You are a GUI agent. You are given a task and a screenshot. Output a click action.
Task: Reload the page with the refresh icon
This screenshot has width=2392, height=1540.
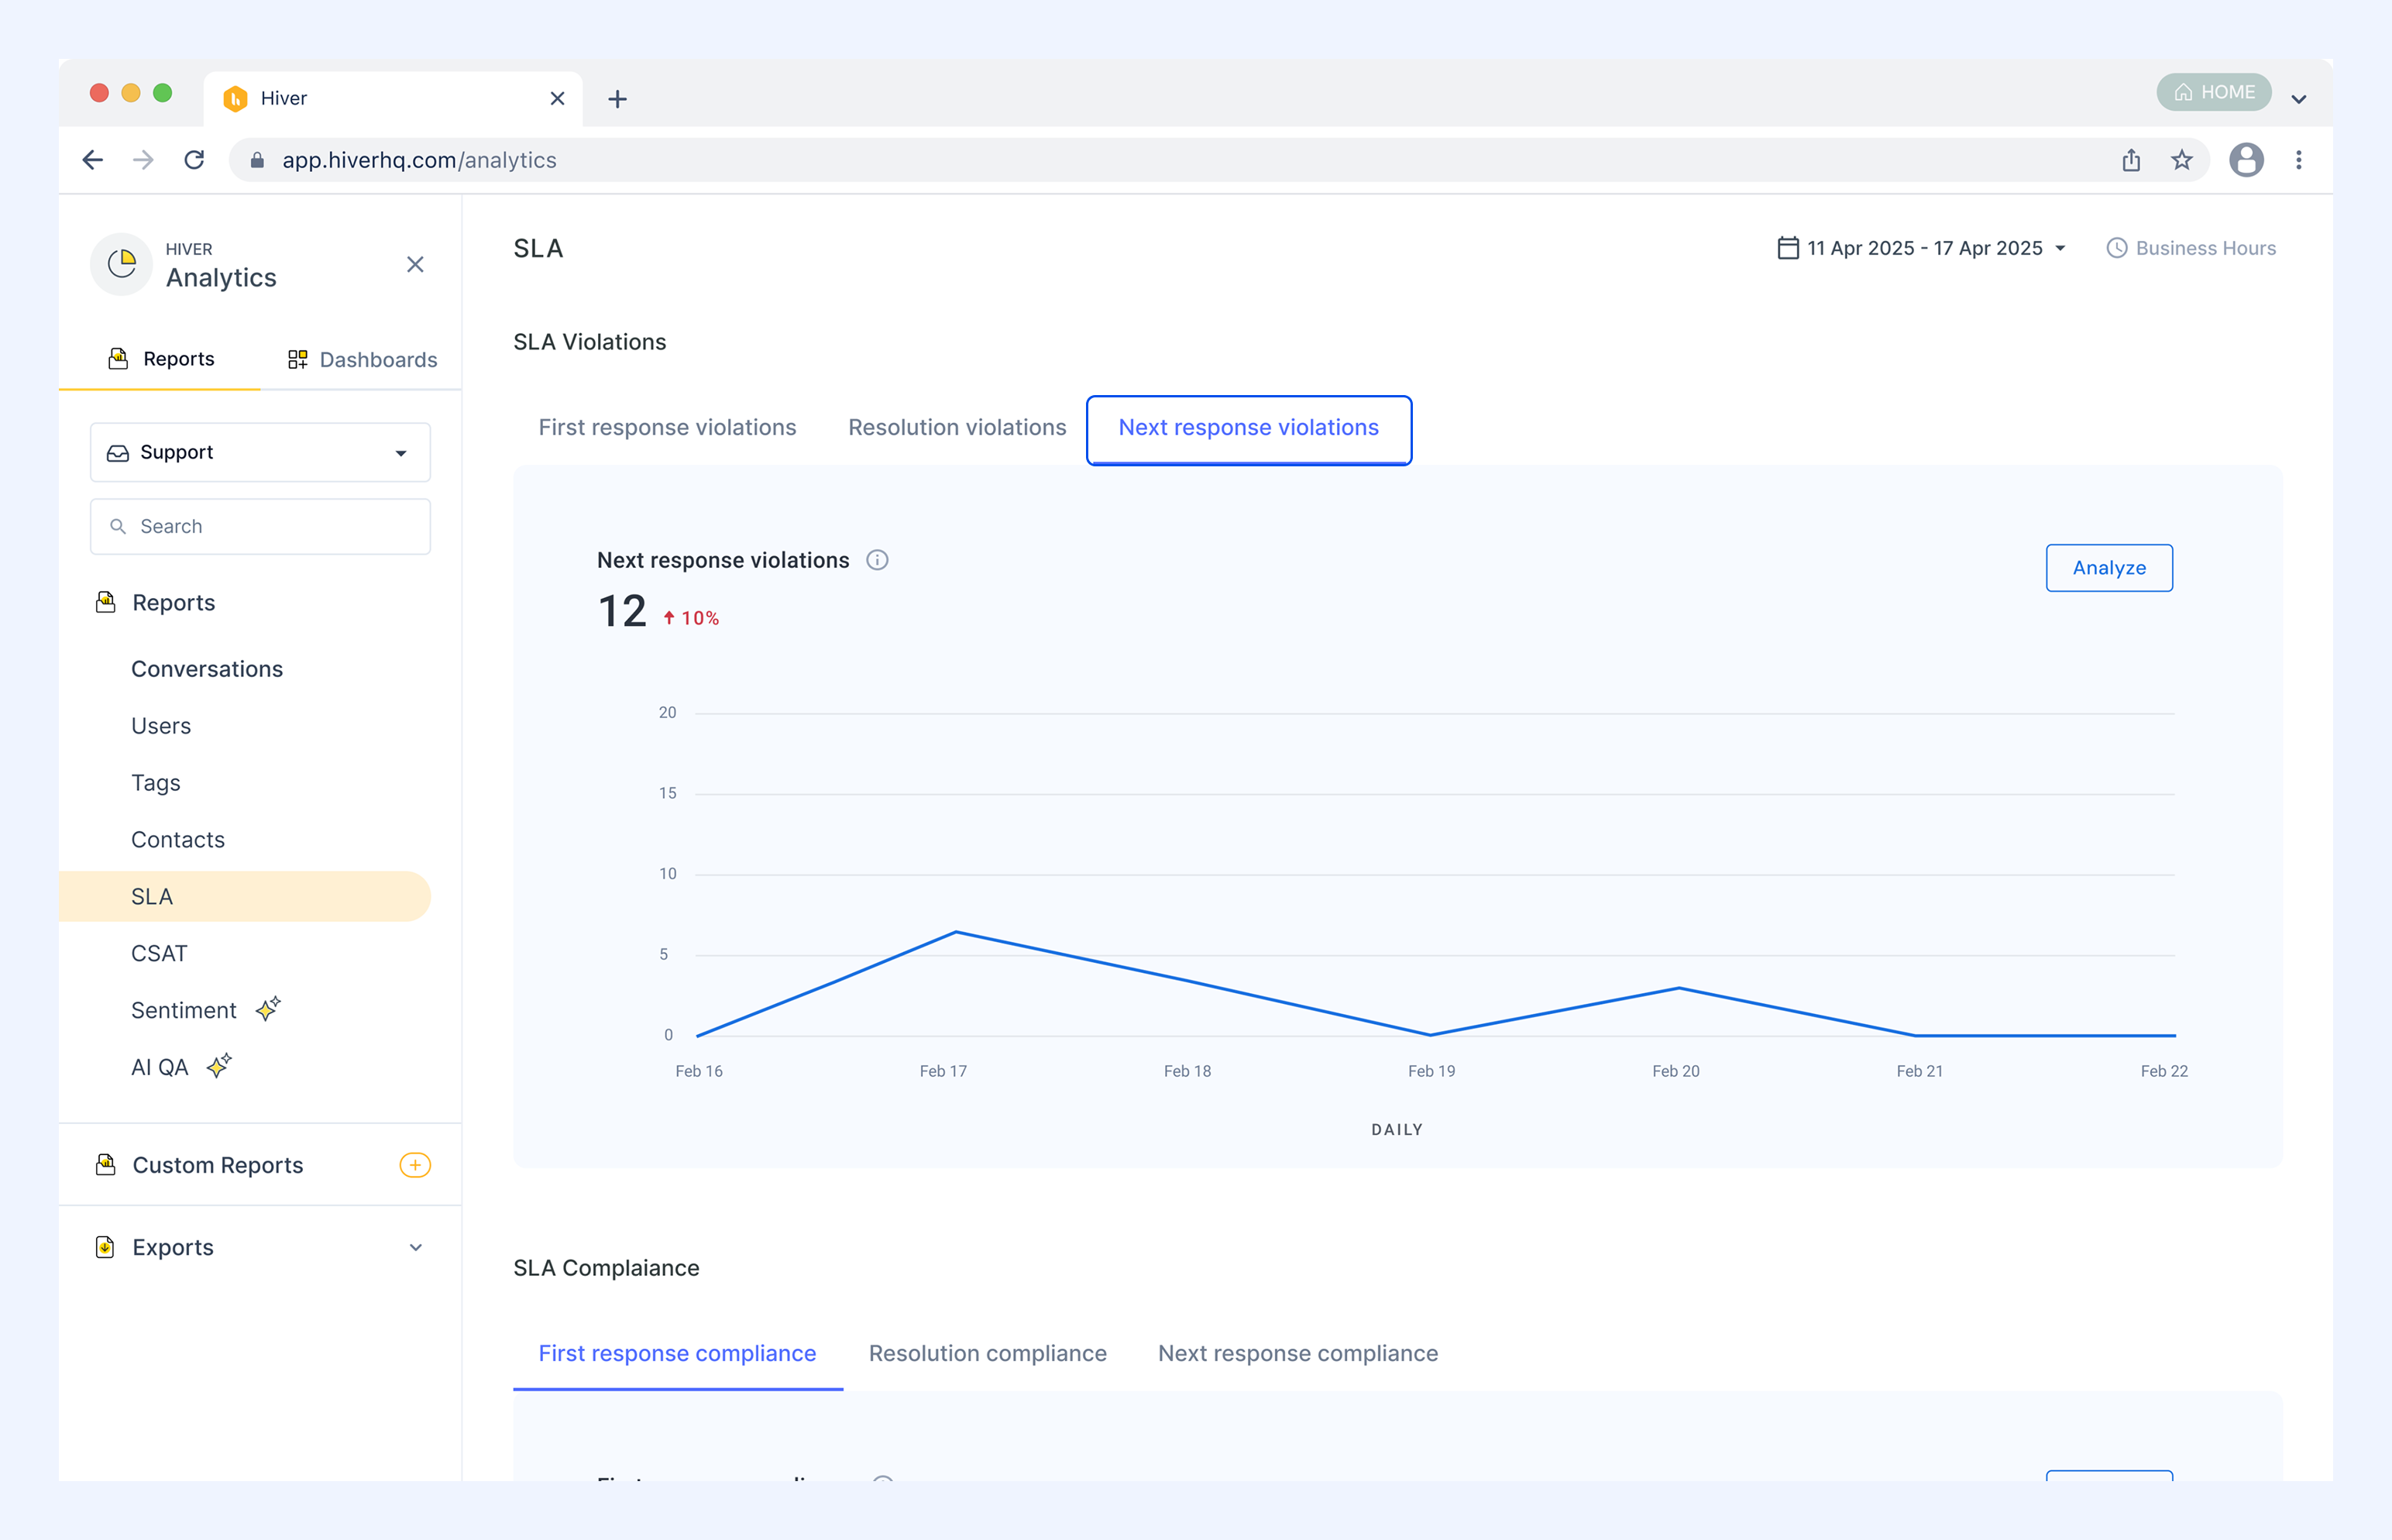[194, 160]
